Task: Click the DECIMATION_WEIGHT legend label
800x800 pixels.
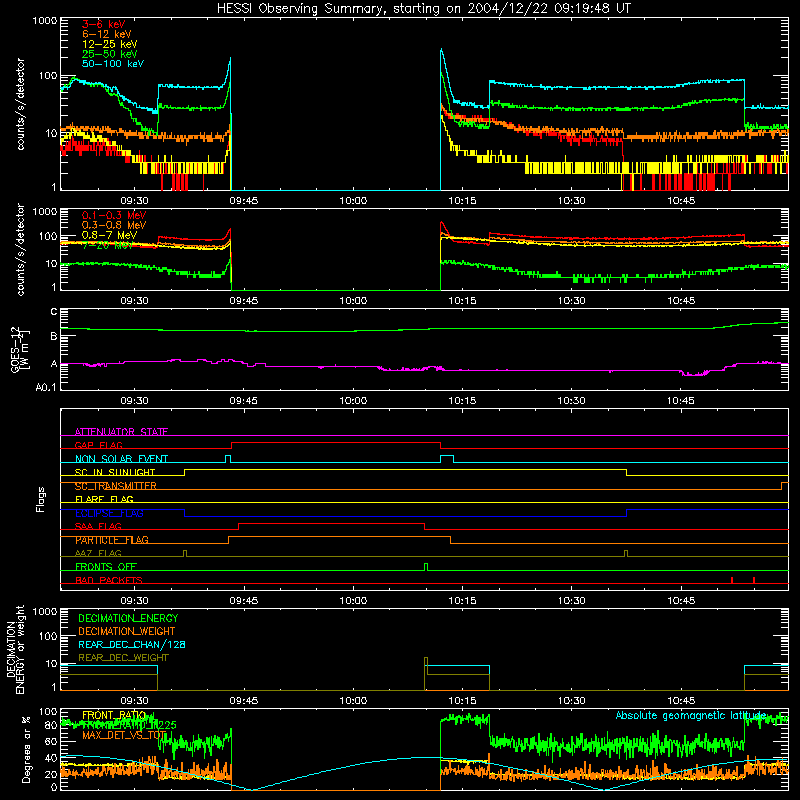Action: point(127,631)
